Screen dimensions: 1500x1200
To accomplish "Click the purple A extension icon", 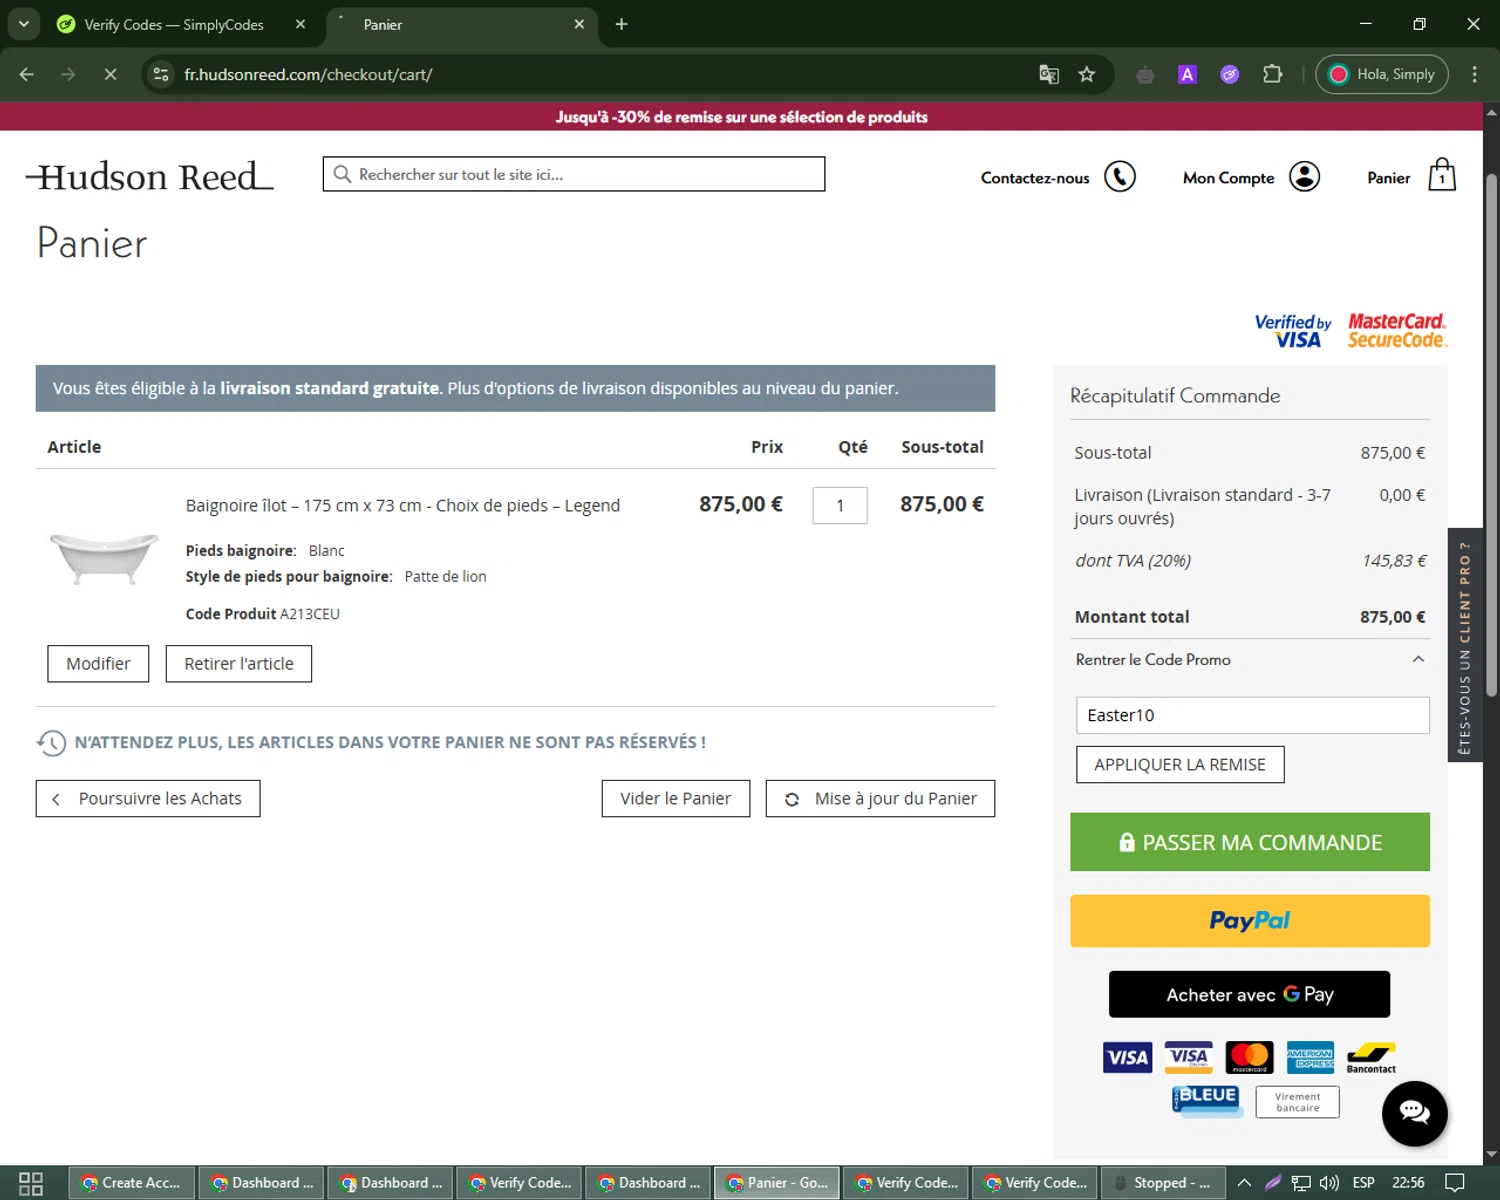I will (1187, 74).
